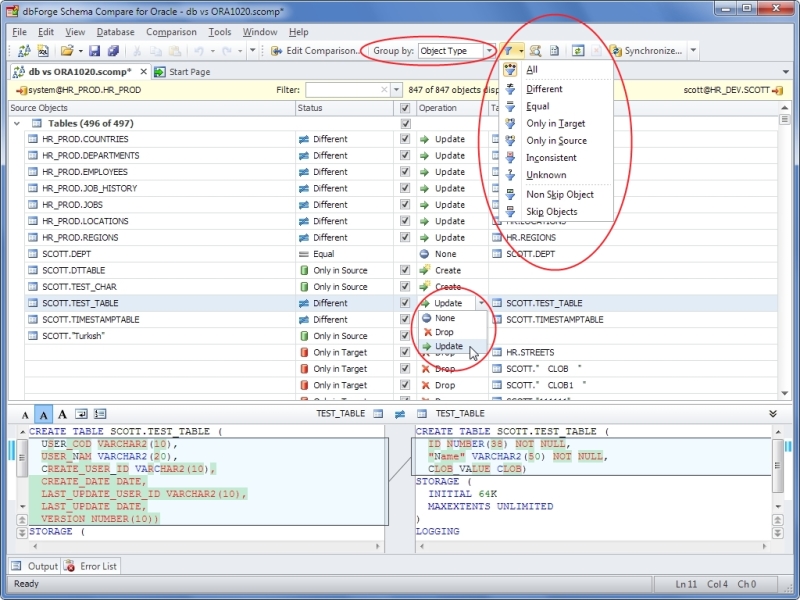Switch to the Start Page tab
Image resolution: width=800 pixels, height=600 pixels.
pos(182,72)
